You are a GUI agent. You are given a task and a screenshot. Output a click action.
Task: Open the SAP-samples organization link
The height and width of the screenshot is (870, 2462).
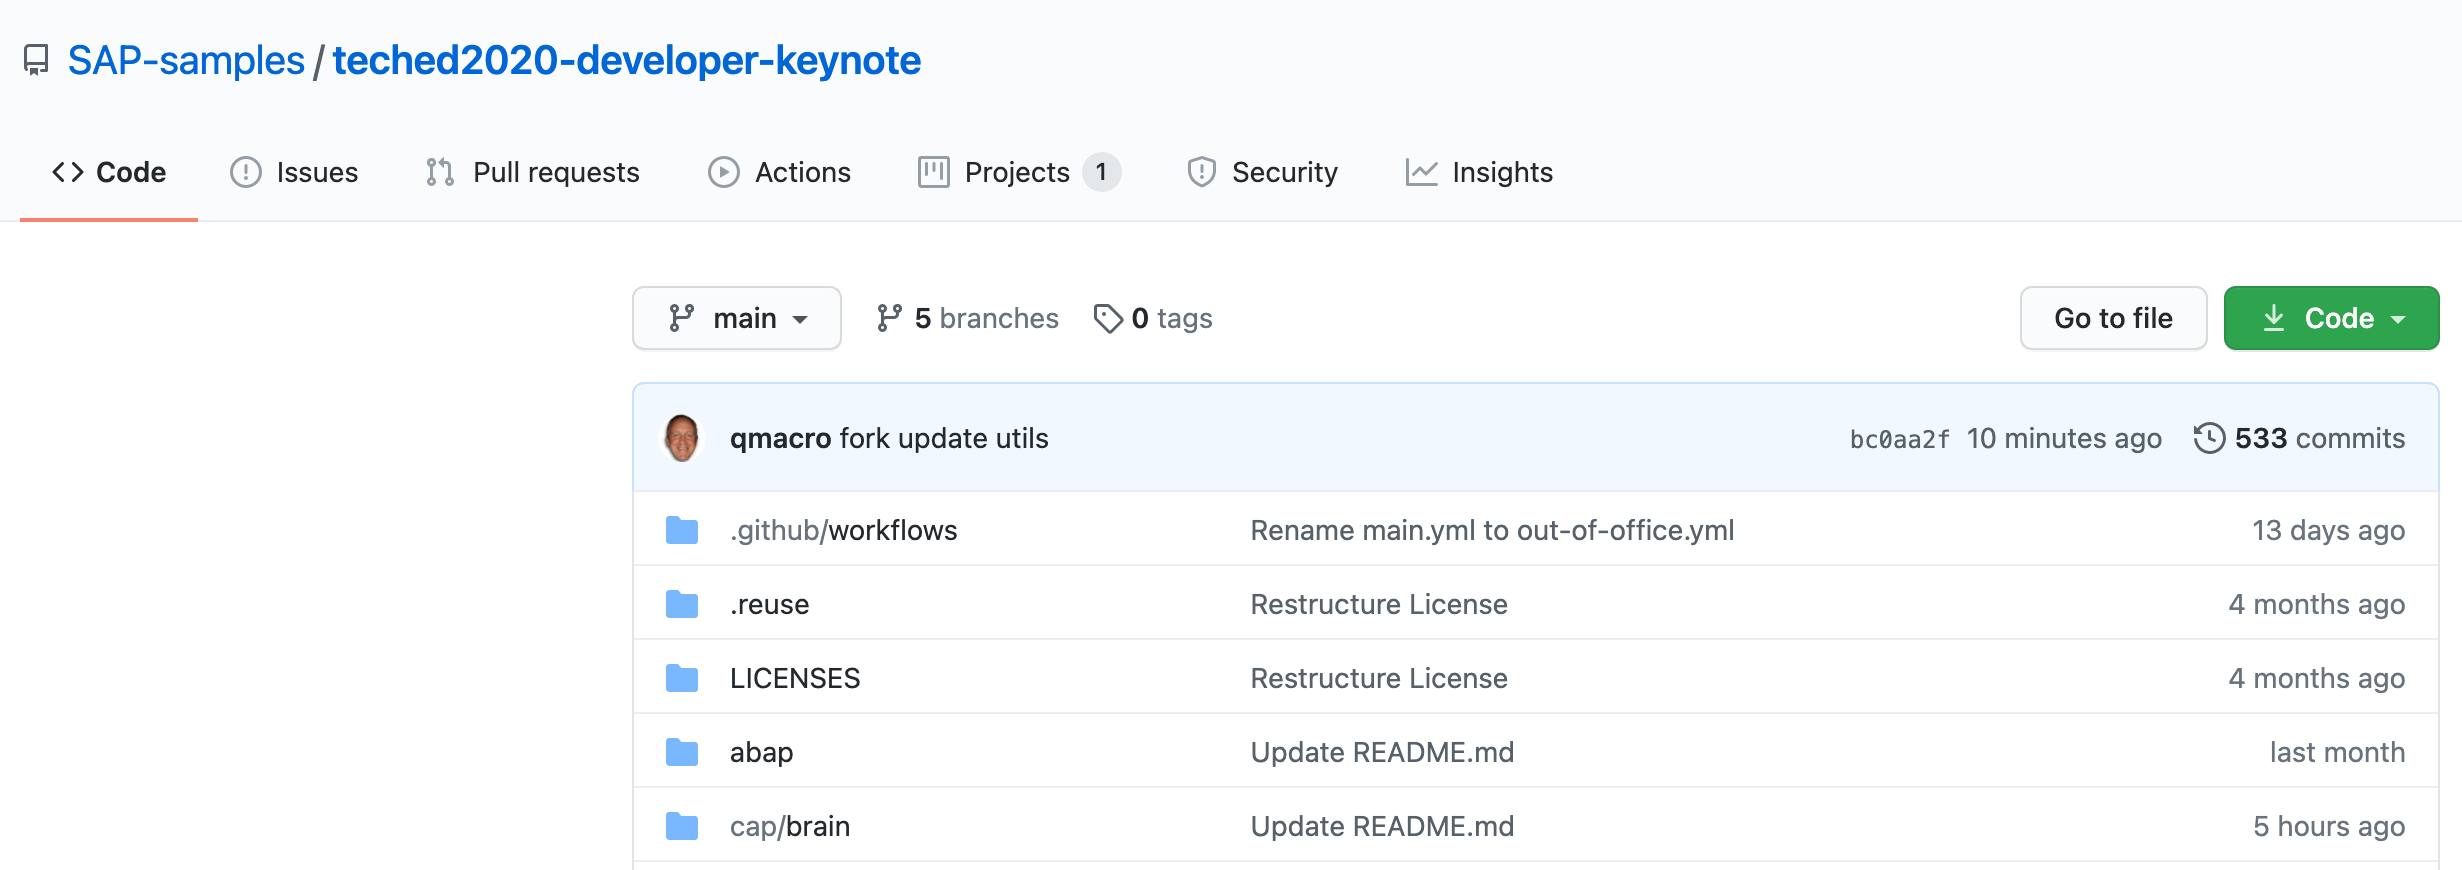(186, 61)
